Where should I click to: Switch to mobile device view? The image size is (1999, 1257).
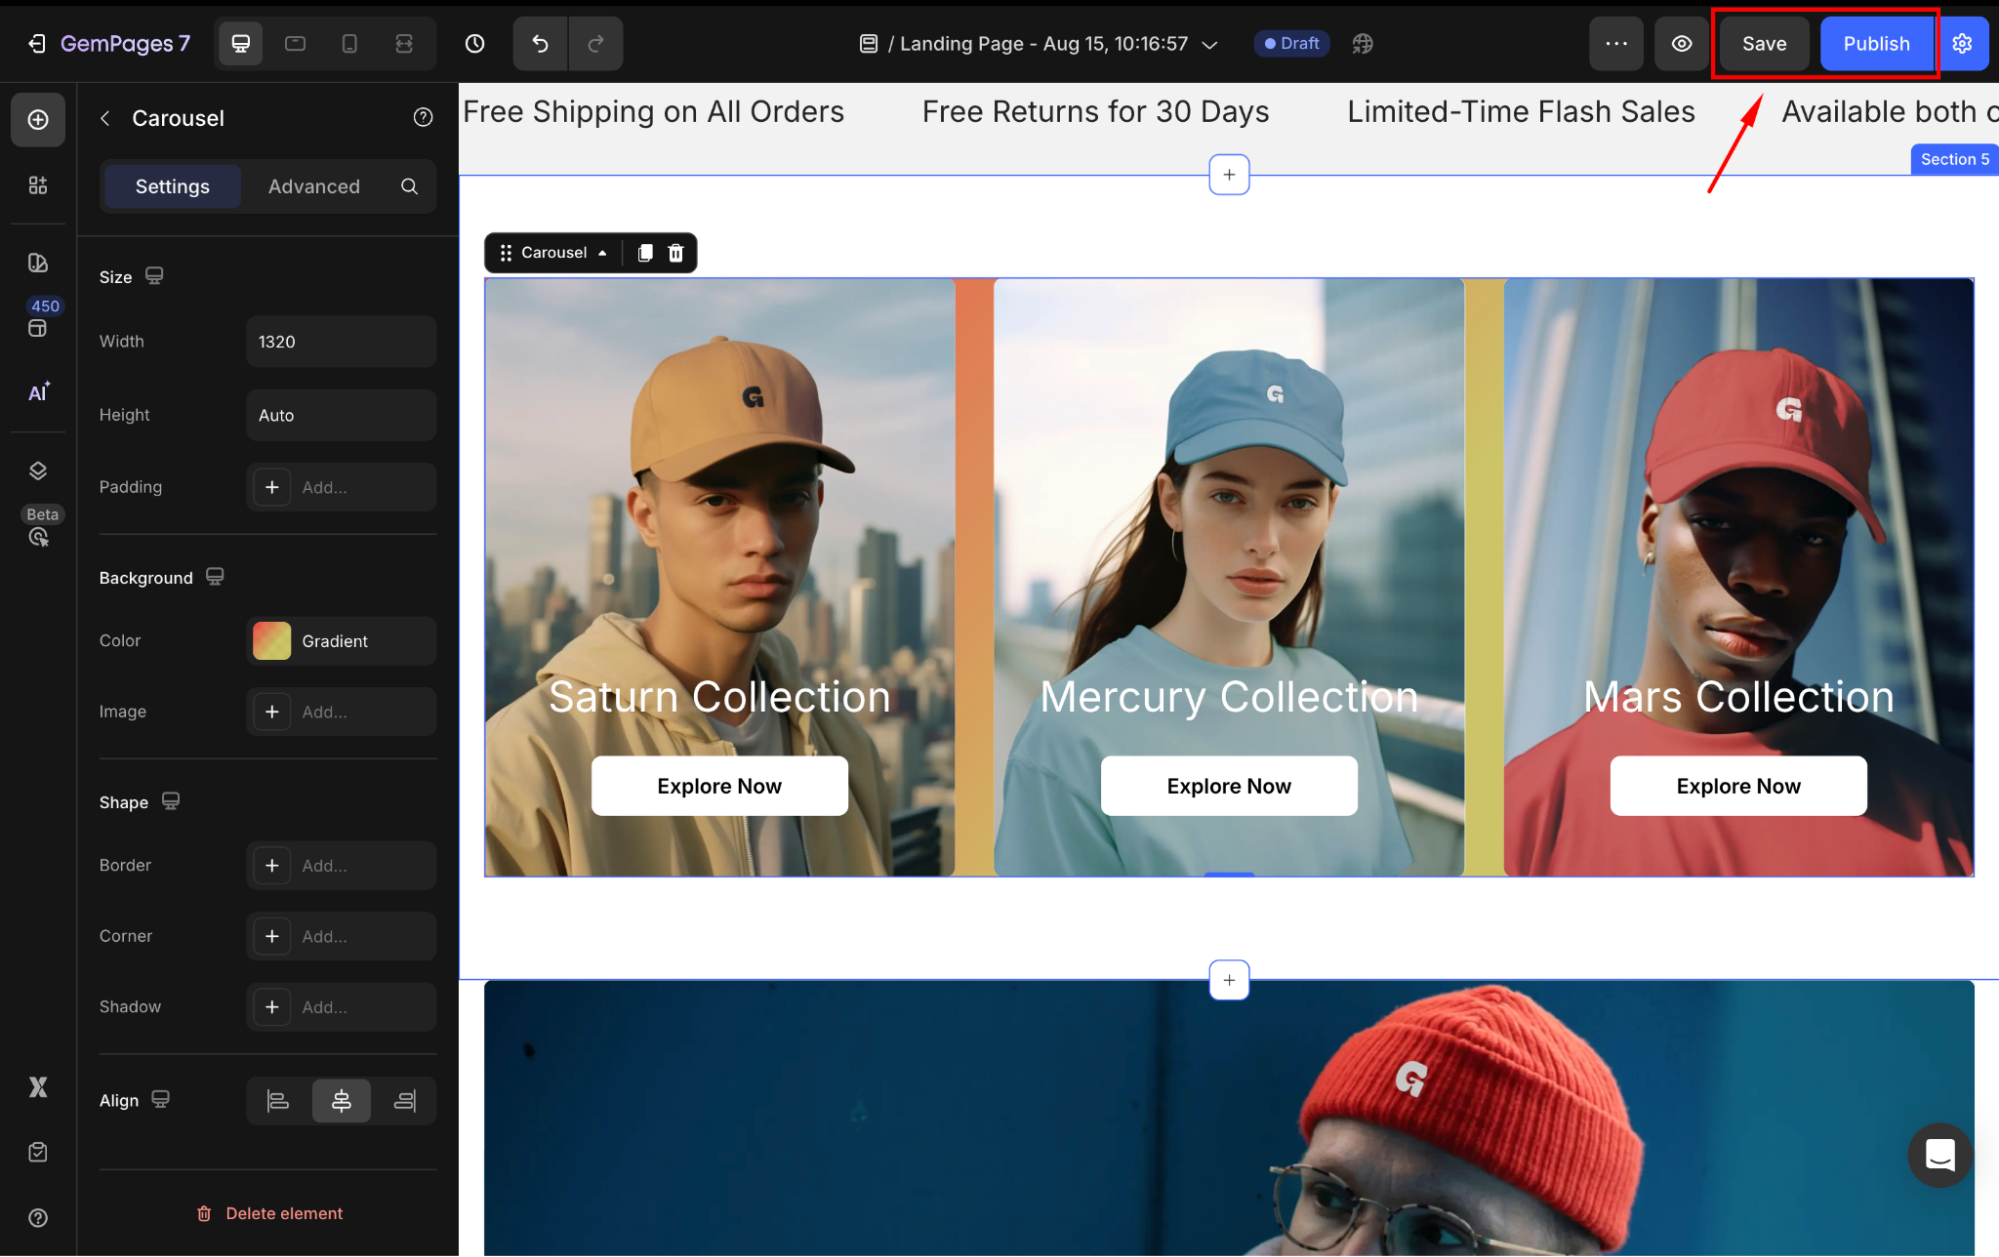(349, 44)
